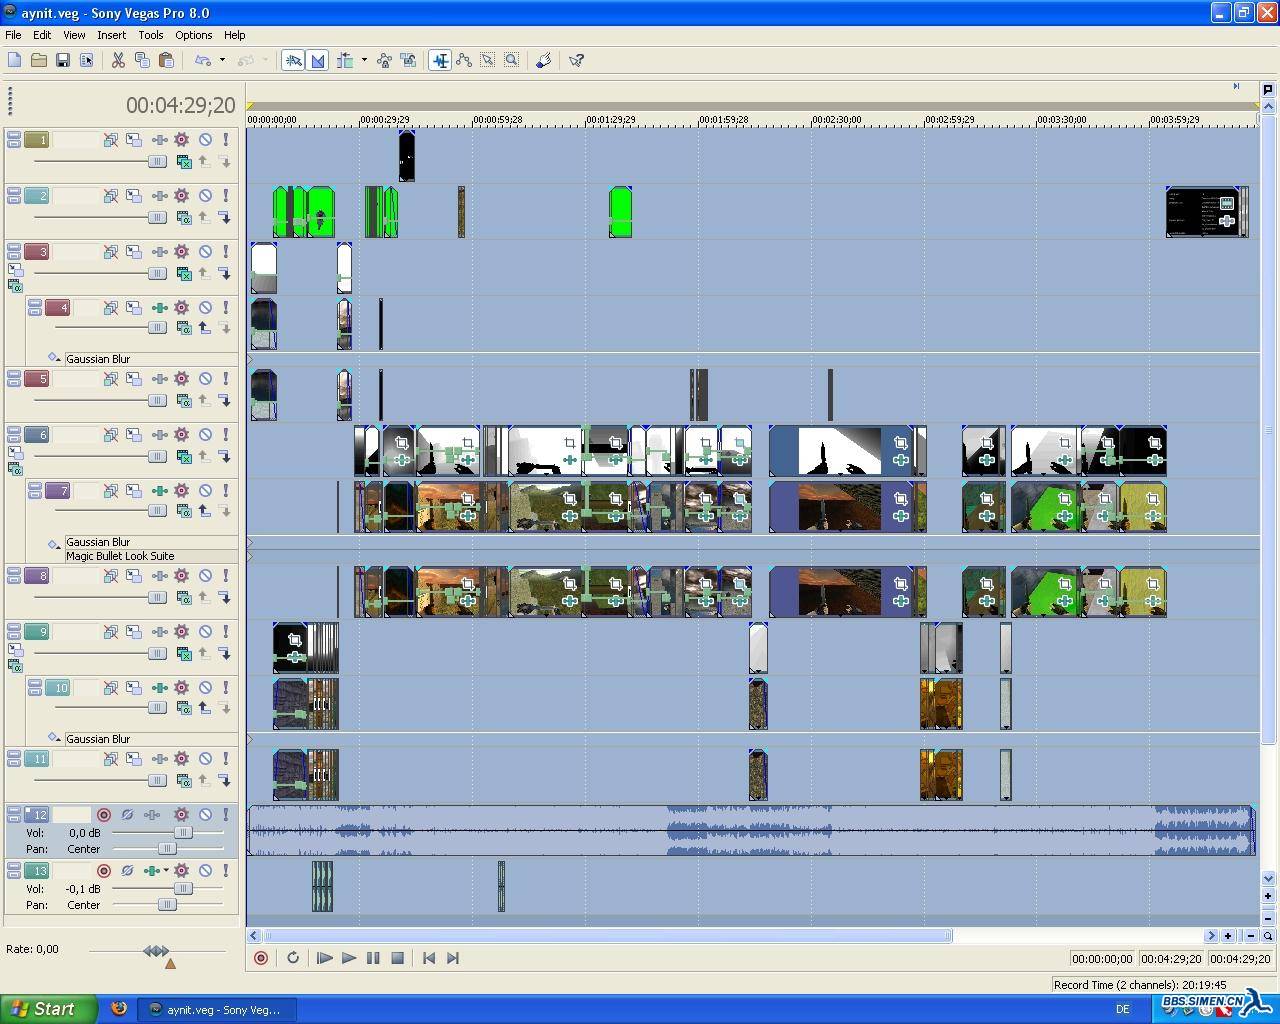
Task: Create a new project with the New icon
Action: point(14,60)
